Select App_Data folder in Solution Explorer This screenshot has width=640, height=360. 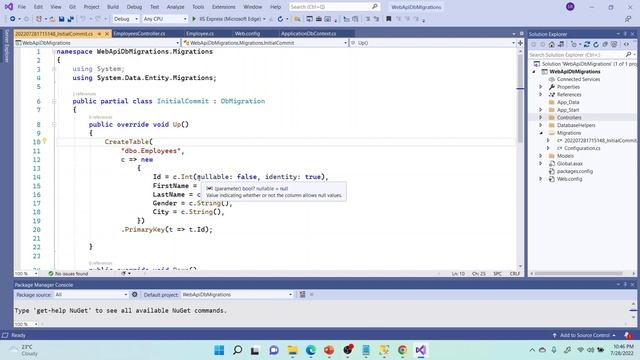[x=568, y=102]
